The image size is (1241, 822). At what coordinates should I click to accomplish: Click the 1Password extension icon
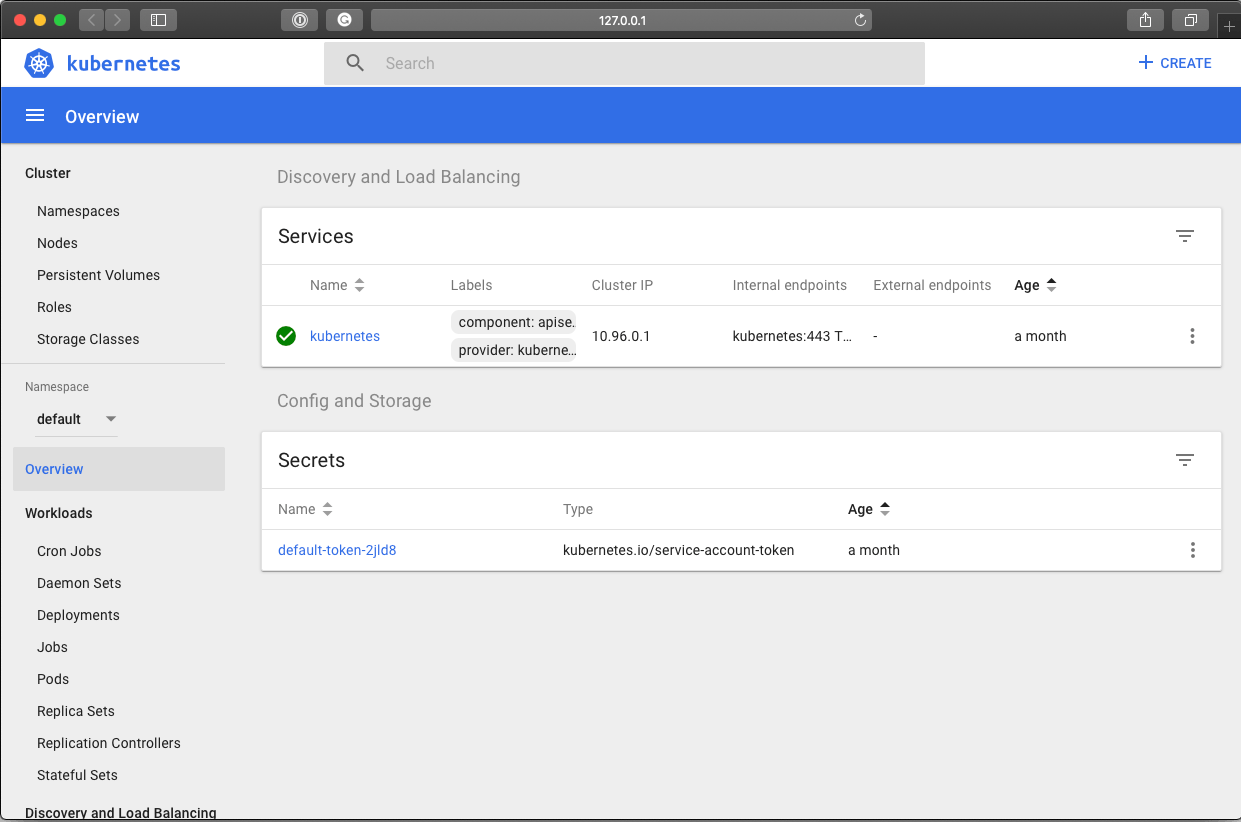pyautogui.click(x=299, y=19)
